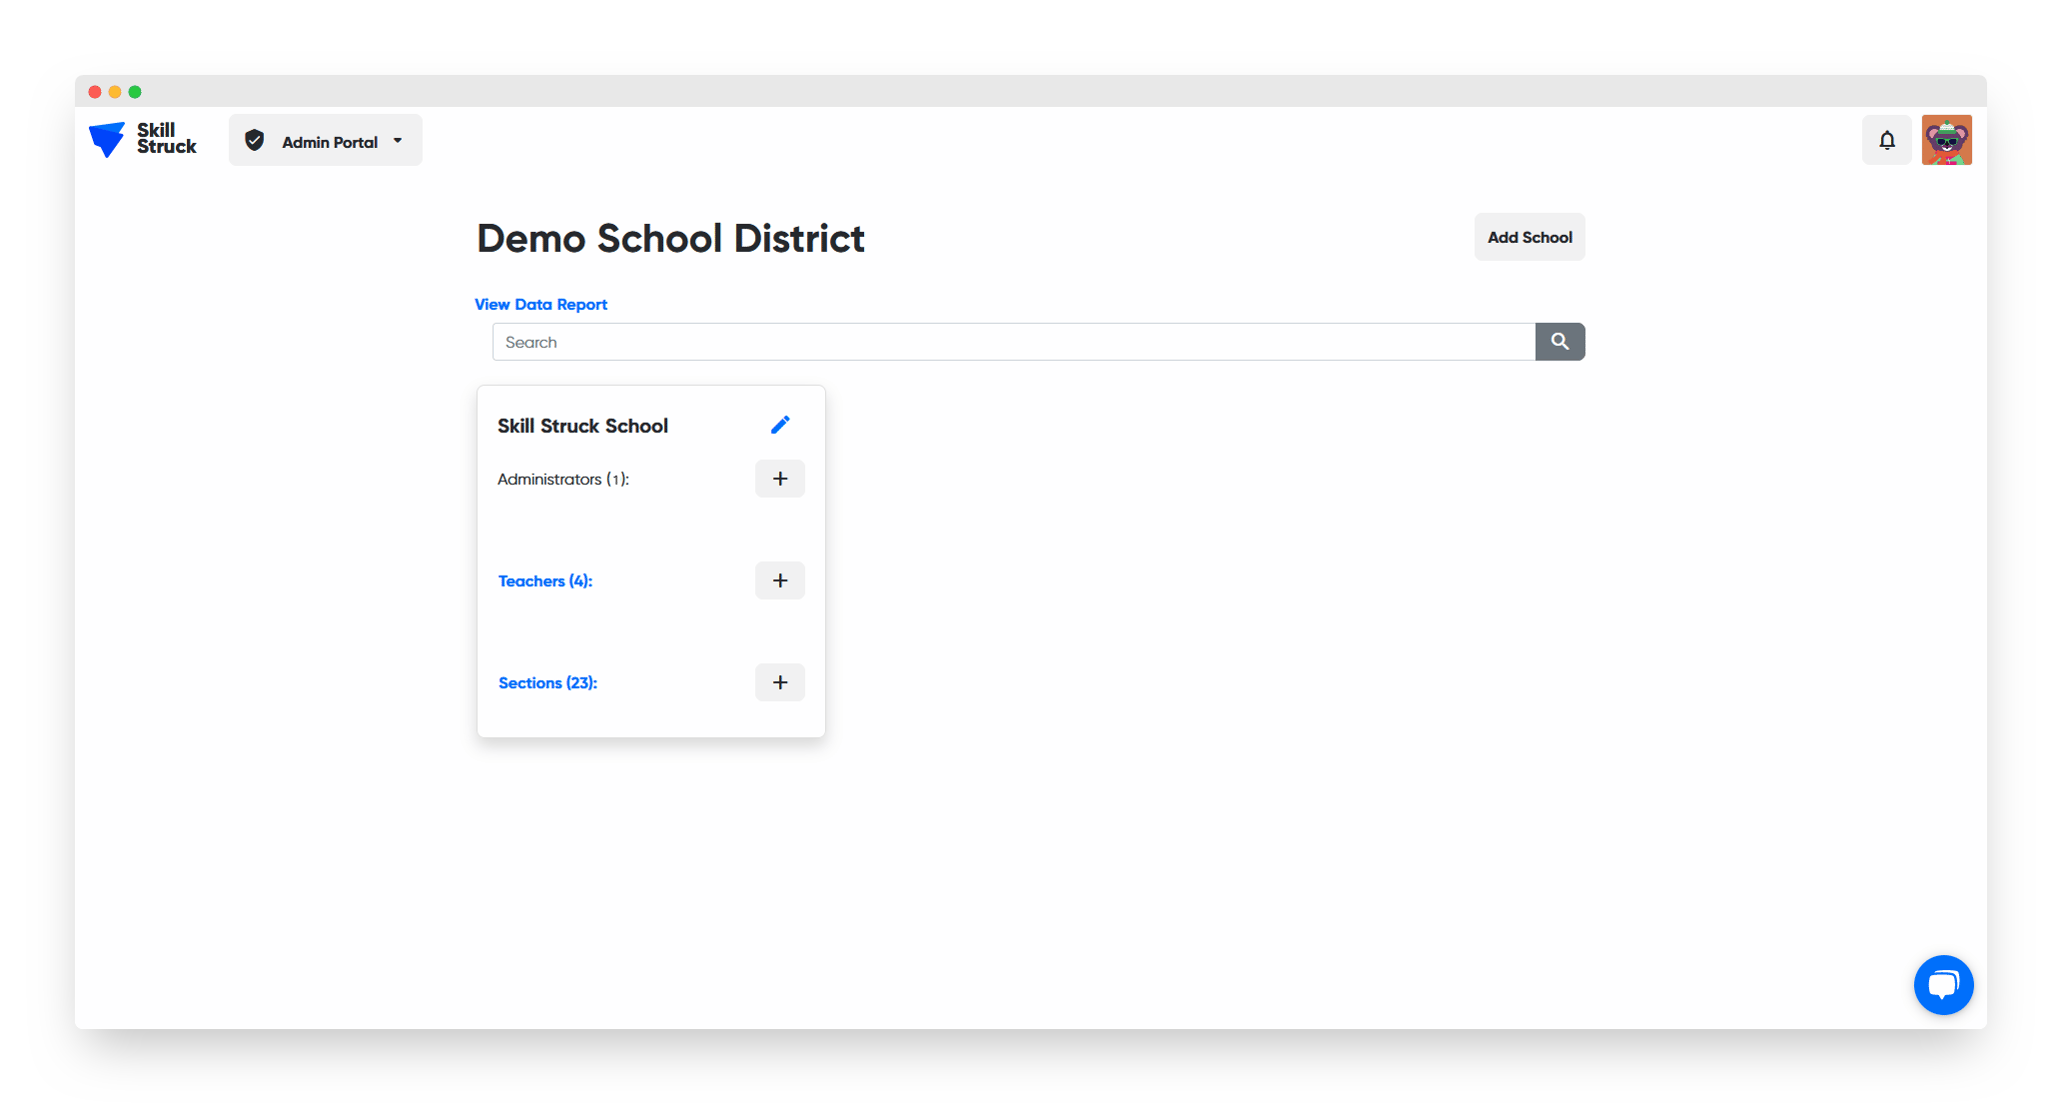
Task: Click the green maximize window button
Action: 135,92
